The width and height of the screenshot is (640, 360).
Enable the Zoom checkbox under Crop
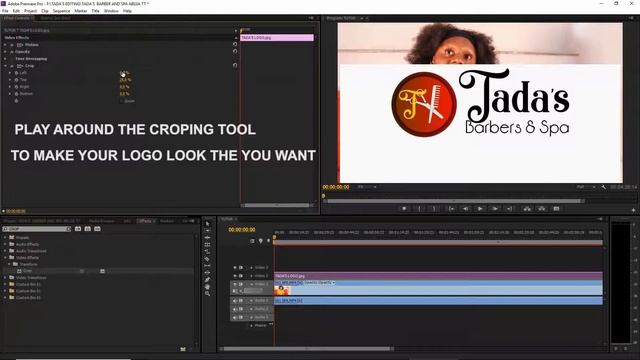[x=122, y=101]
